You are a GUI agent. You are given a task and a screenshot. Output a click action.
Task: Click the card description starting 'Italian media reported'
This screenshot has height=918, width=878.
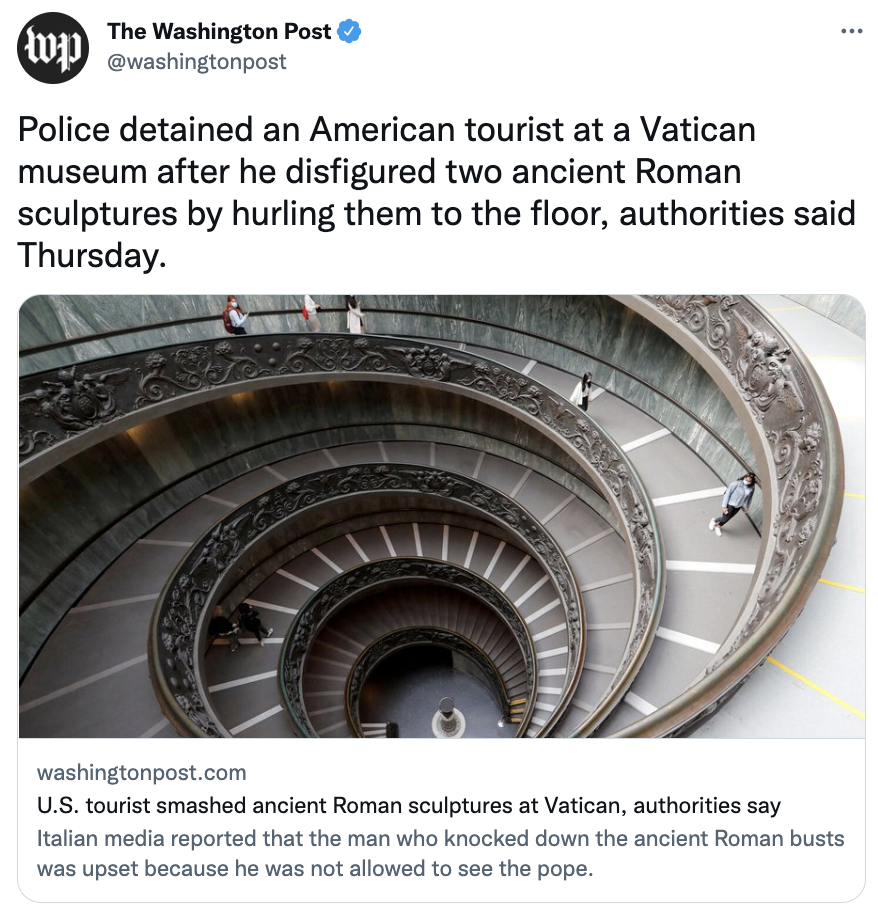tap(440, 854)
